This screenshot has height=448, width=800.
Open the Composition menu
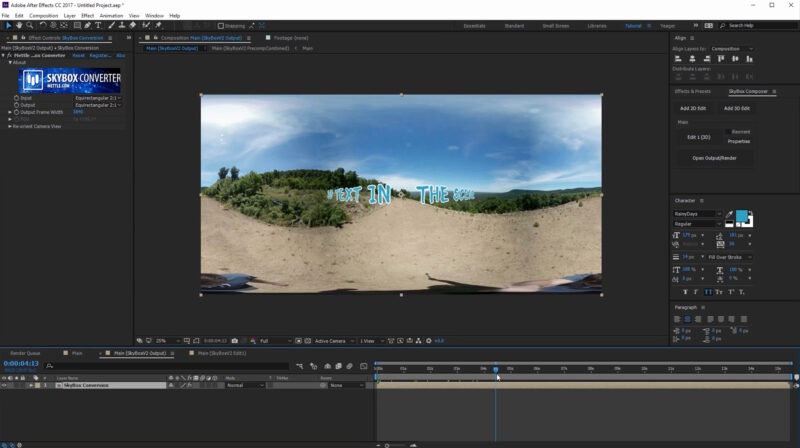pos(43,16)
